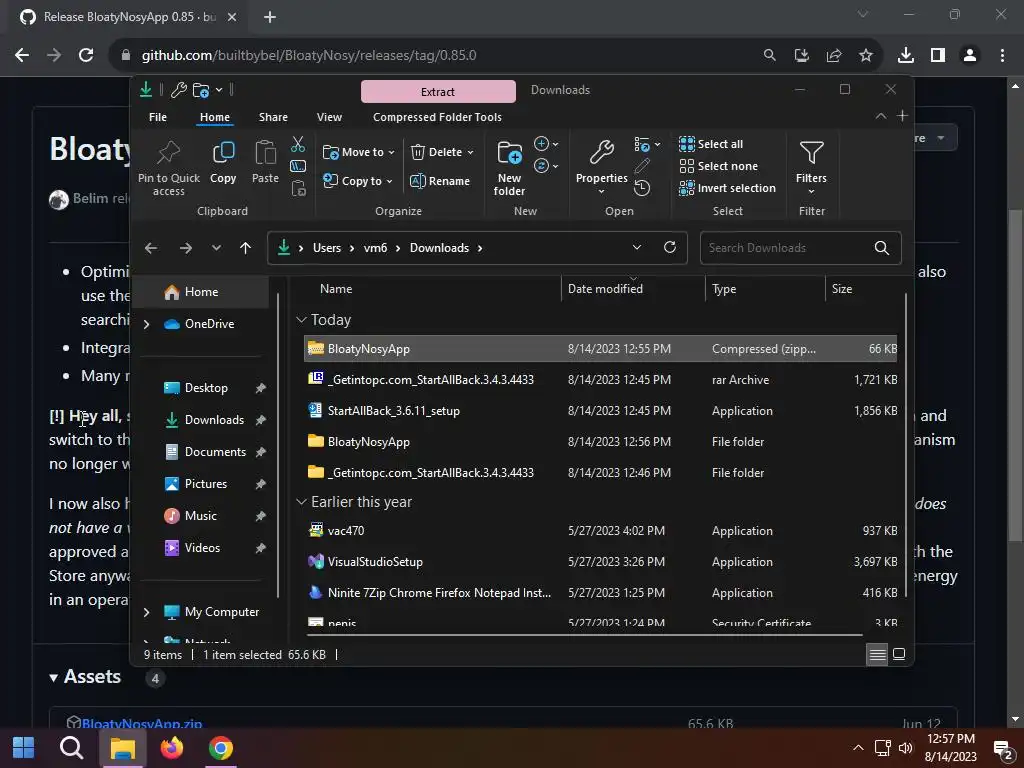Collapse the Today group
Viewport: 1024px width, 768px height.
tap(301, 320)
